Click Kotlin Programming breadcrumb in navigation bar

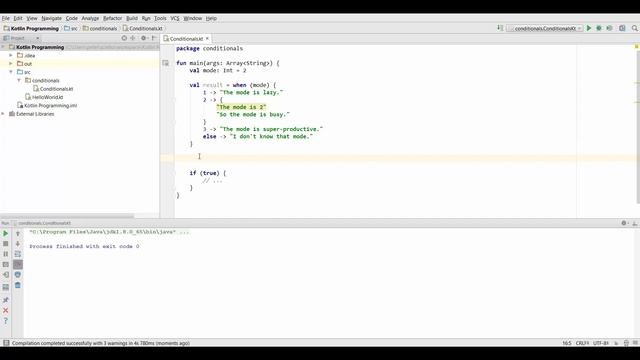coord(31,29)
